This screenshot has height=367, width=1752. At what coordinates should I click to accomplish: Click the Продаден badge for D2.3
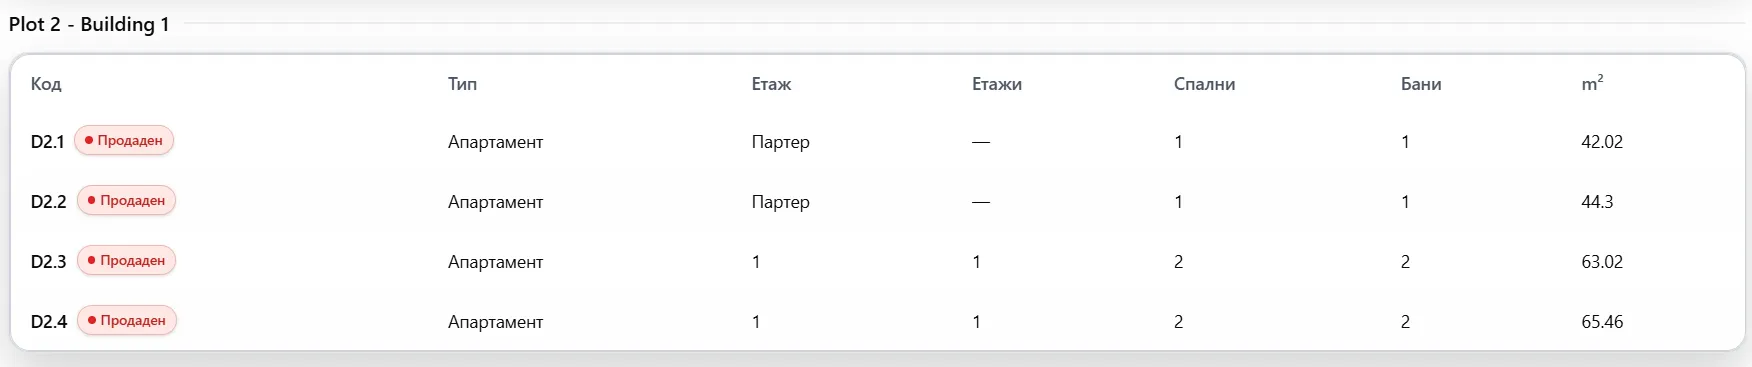pos(126,260)
